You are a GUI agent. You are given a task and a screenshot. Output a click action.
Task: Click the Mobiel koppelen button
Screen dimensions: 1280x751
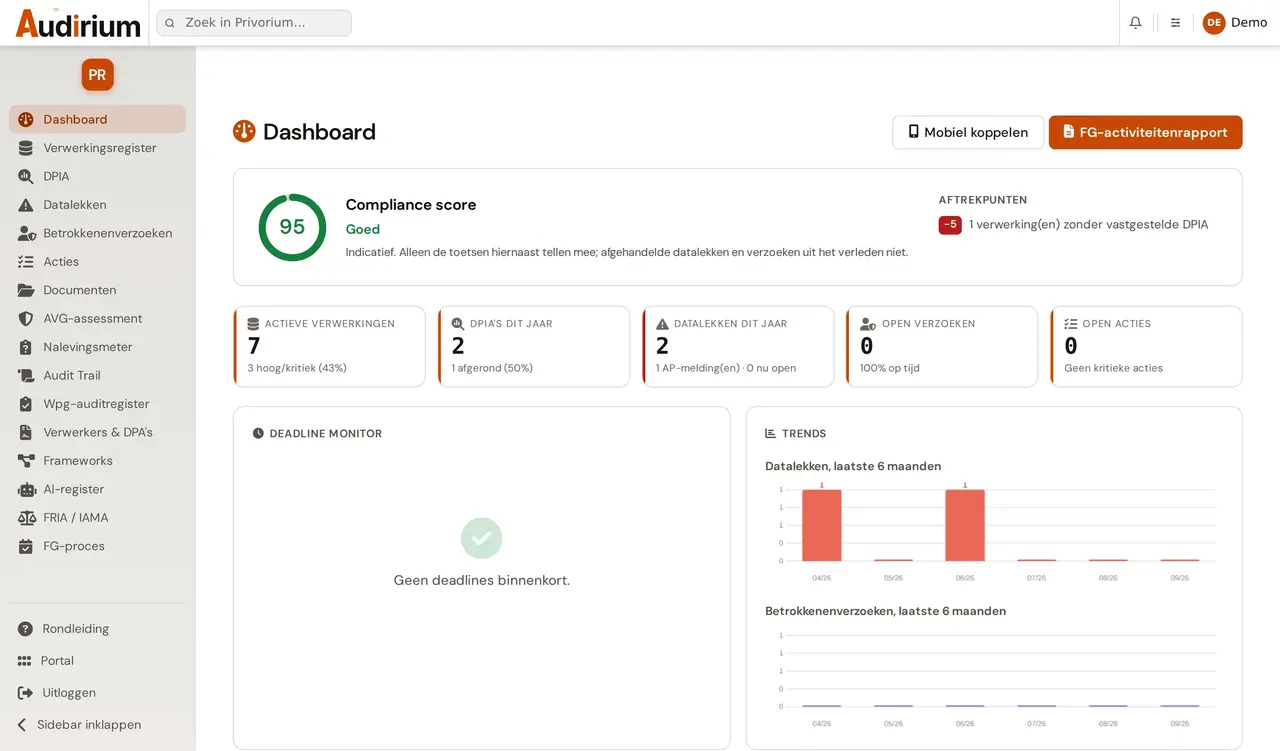(x=968, y=132)
